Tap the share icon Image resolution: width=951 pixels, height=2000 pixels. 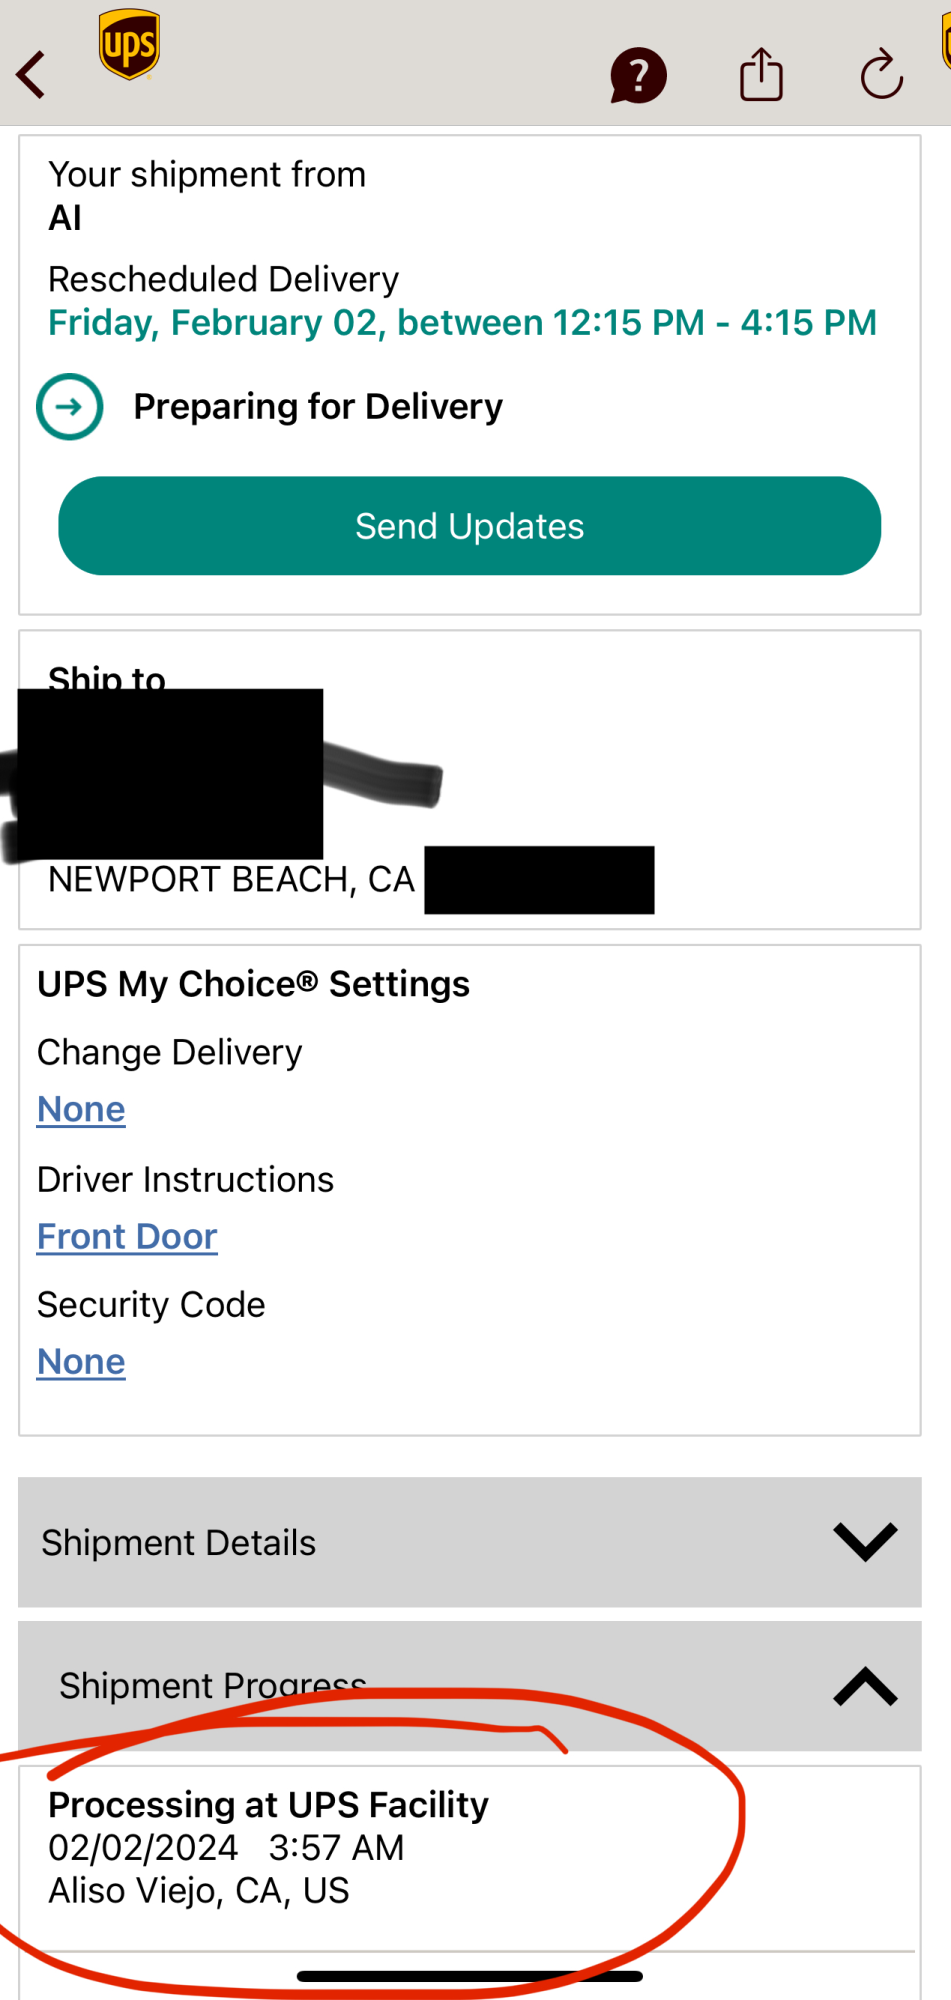click(761, 74)
